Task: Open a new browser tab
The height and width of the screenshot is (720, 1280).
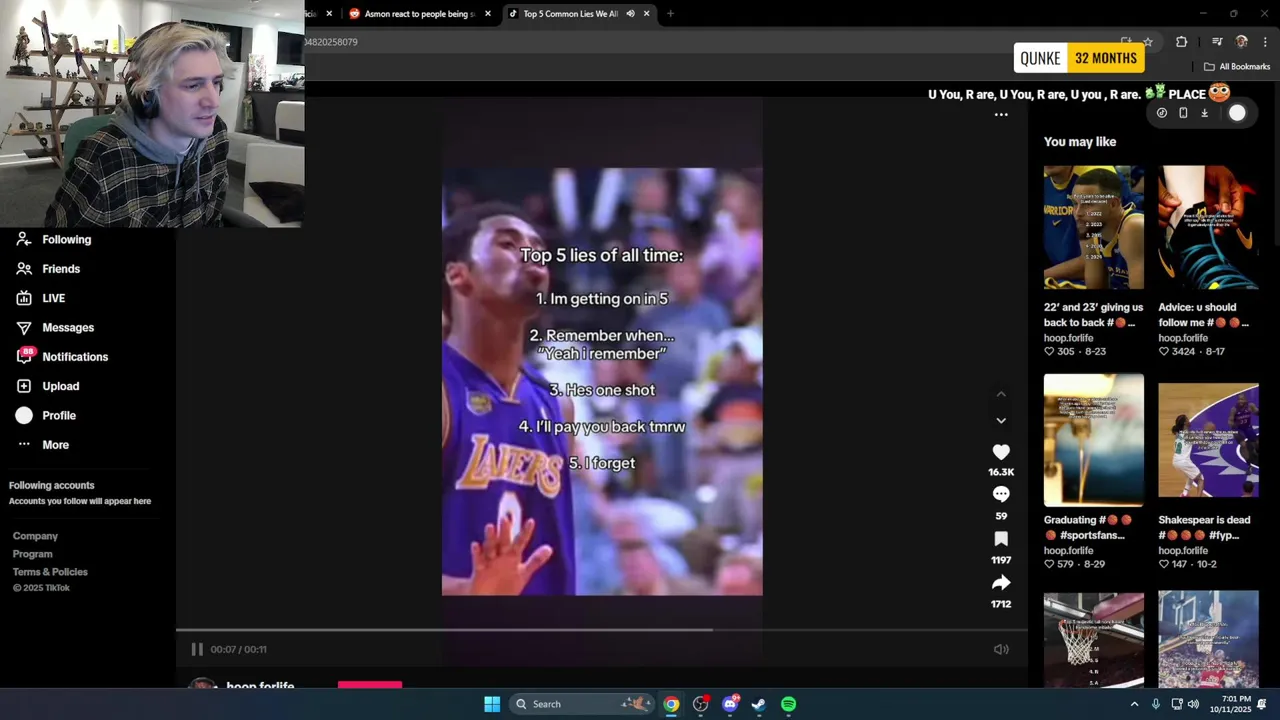Action: [x=670, y=14]
